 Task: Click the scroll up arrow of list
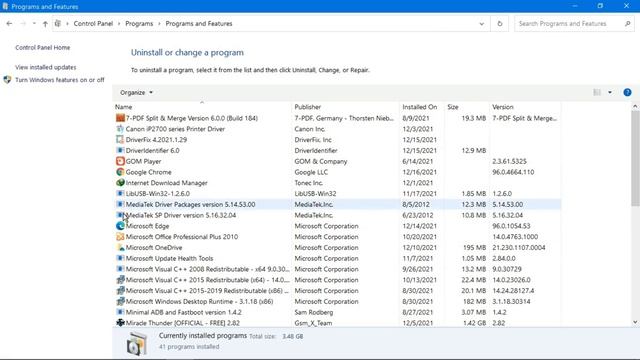tap(635, 106)
